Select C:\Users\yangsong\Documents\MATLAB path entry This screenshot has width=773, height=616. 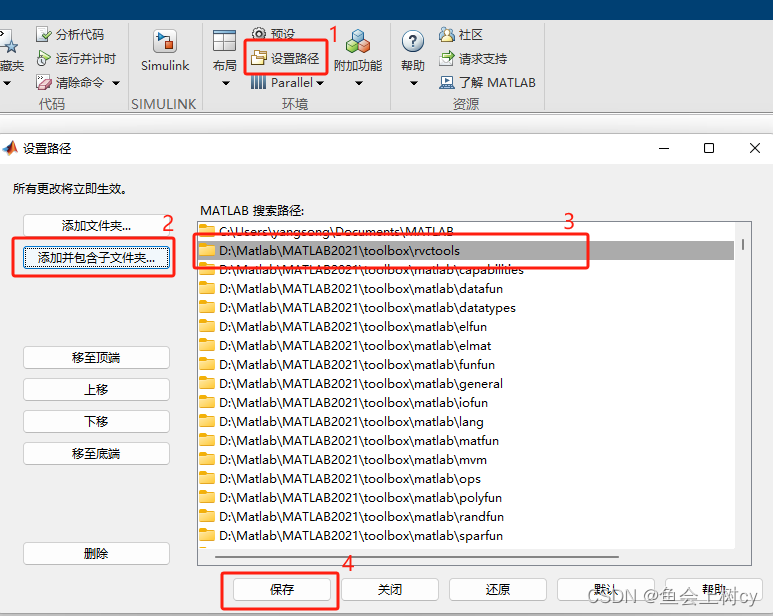pos(466,231)
